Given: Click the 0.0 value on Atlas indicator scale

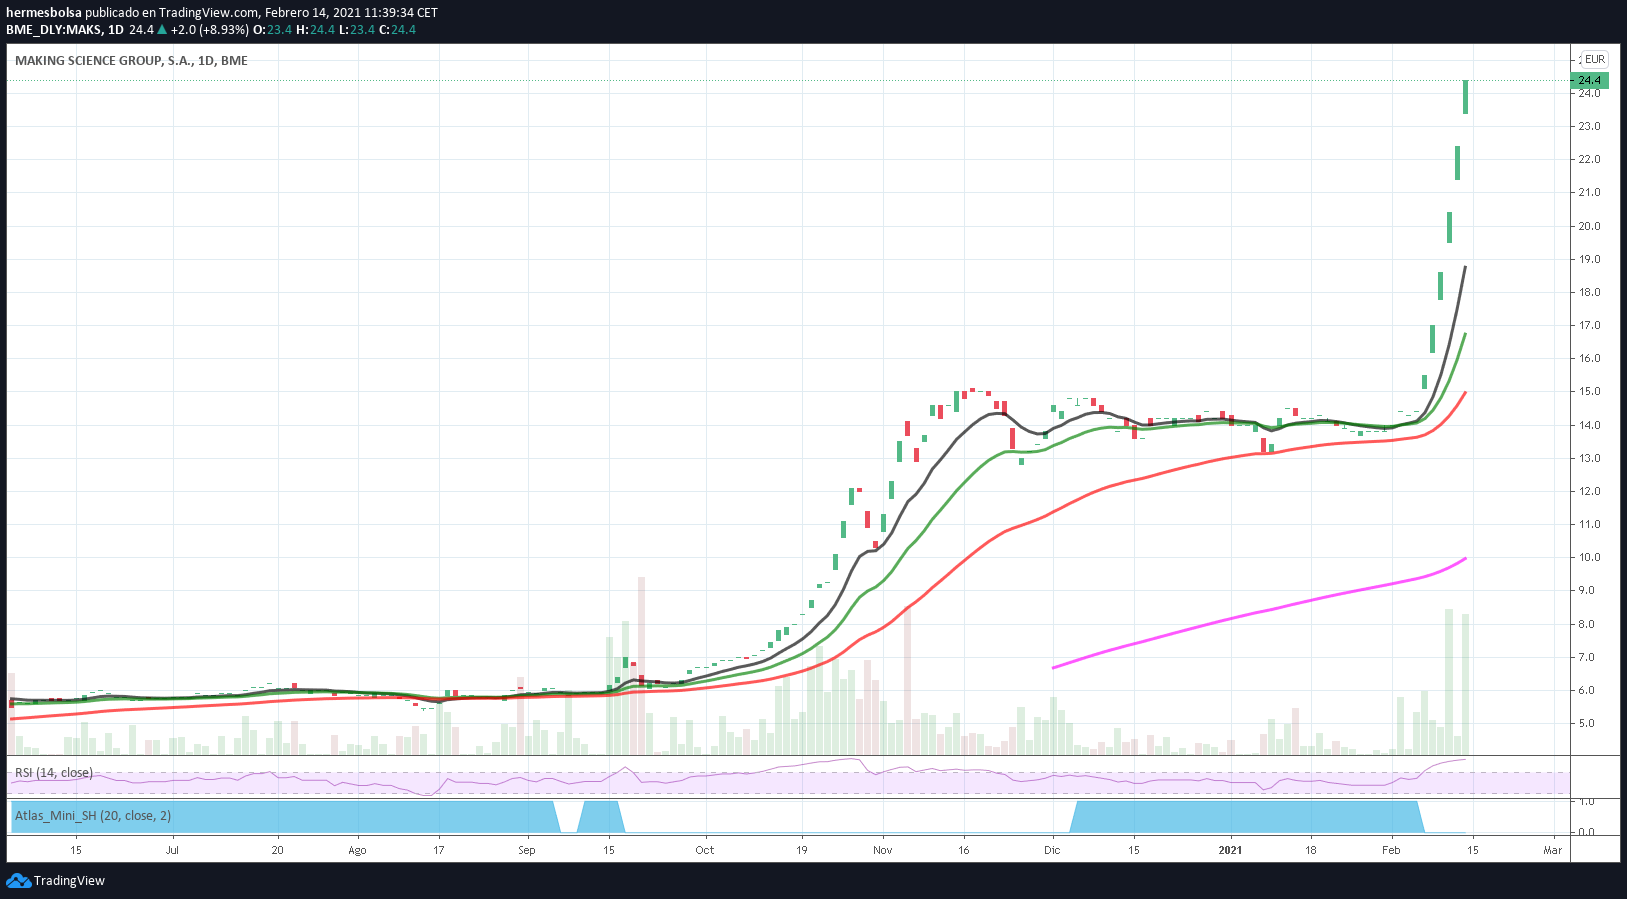Looking at the screenshot, I should coord(1586,832).
